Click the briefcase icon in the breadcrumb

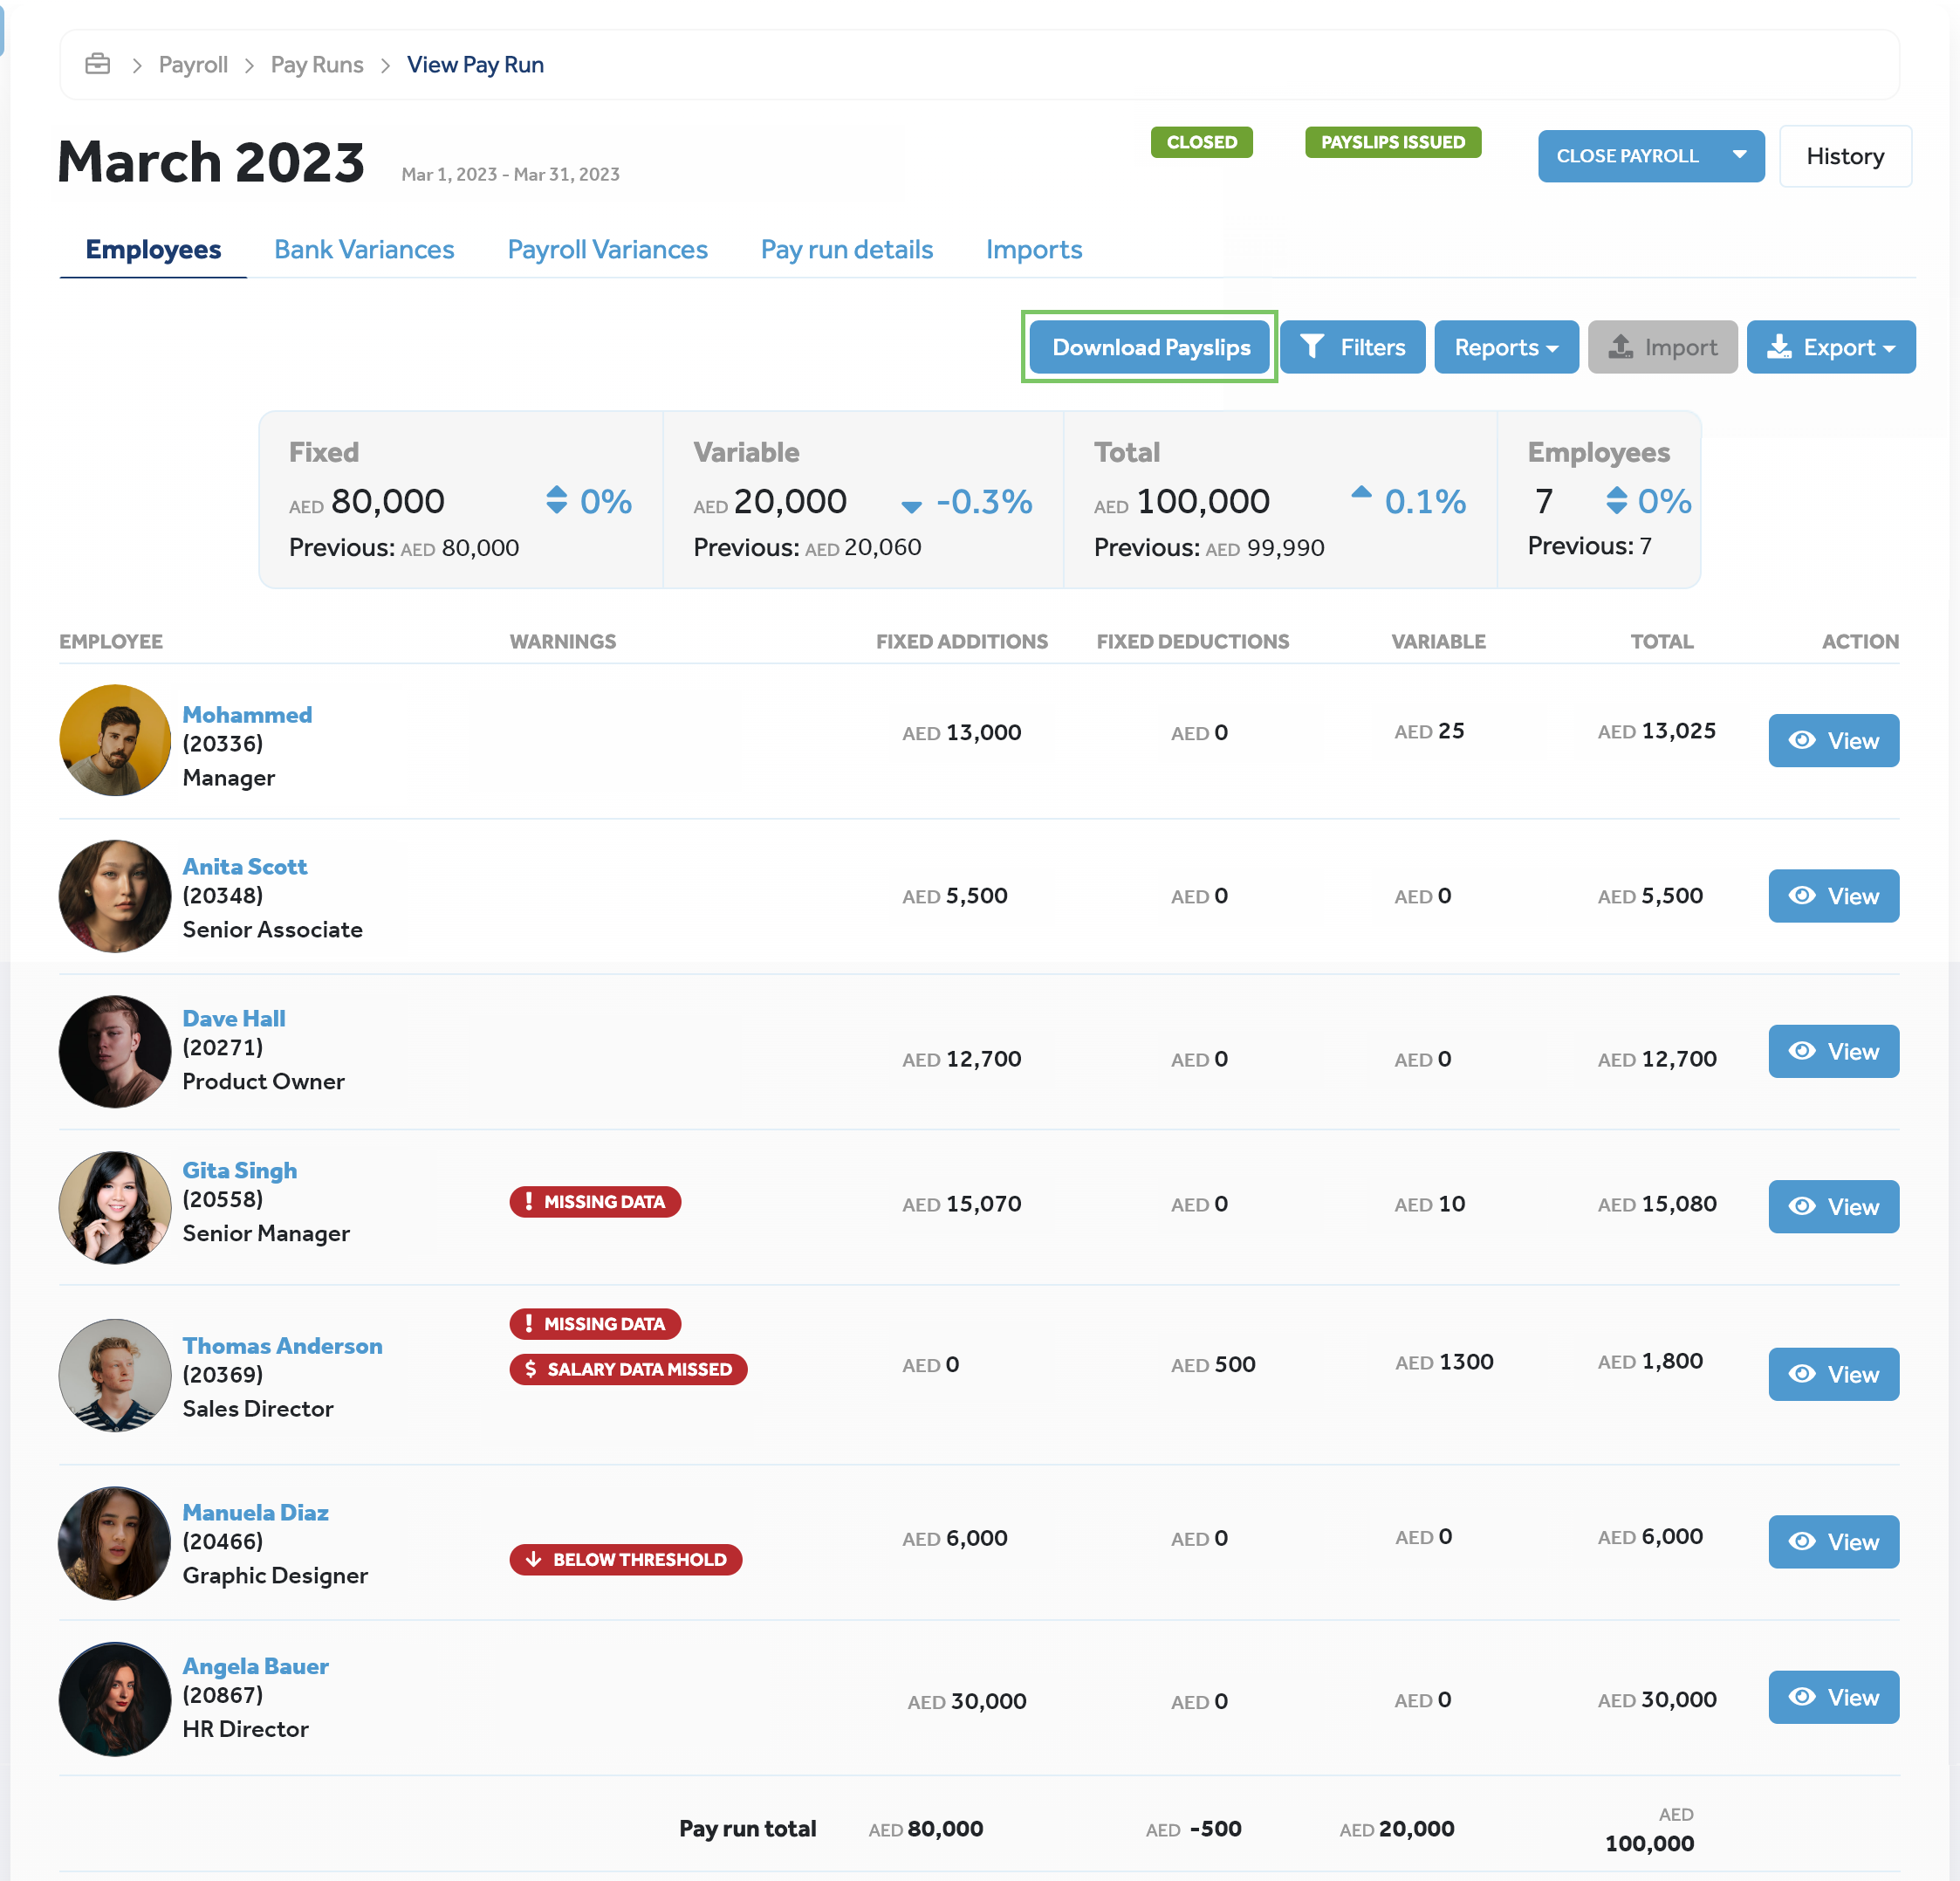[x=97, y=64]
